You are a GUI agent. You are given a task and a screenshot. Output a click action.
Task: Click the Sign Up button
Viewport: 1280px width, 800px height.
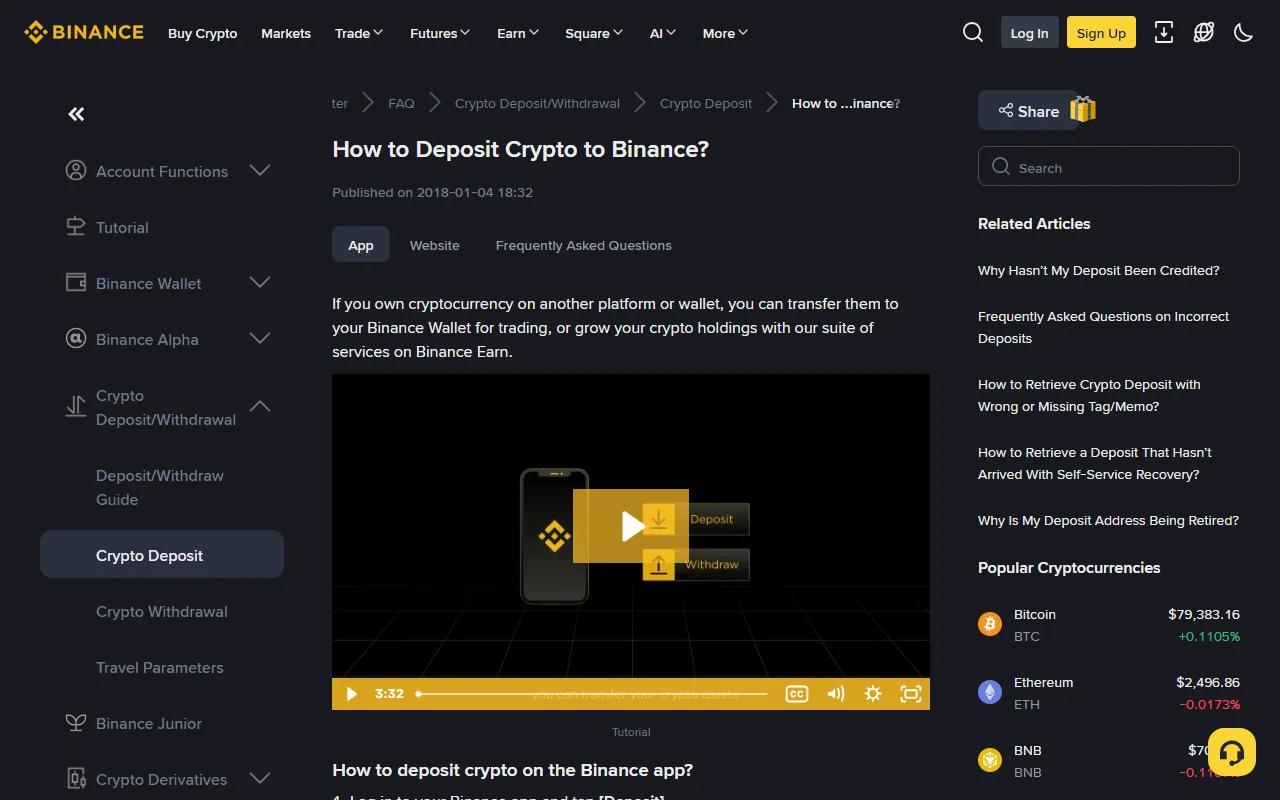(x=1101, y=33)
